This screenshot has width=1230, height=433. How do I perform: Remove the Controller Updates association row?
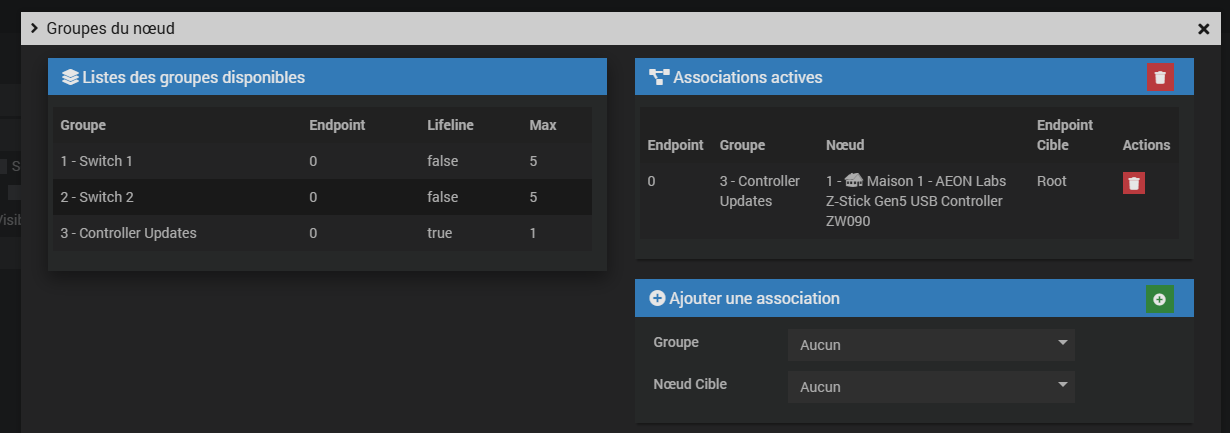(x=1134, y=182)
